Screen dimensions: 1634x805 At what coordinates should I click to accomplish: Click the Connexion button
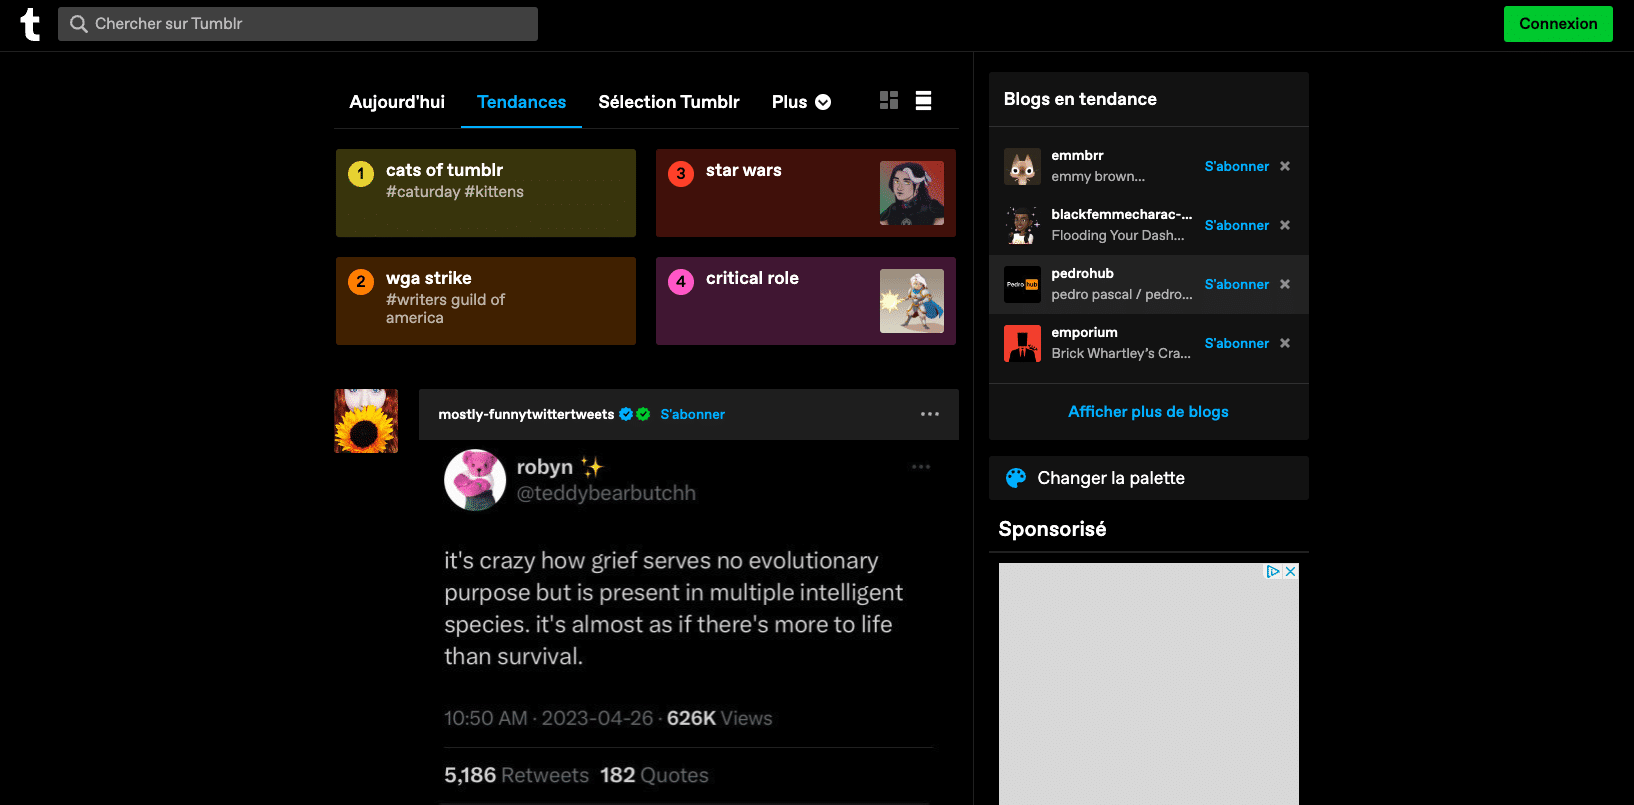click(x=1557, y=24)
